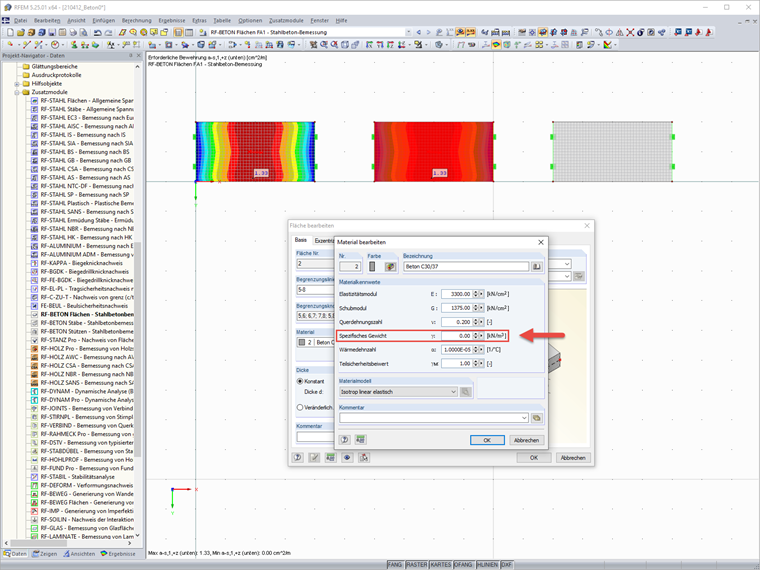Open navigator Ansichten tab
The height and width of the screenshot is (570, 760).
[x=79, y=554]
